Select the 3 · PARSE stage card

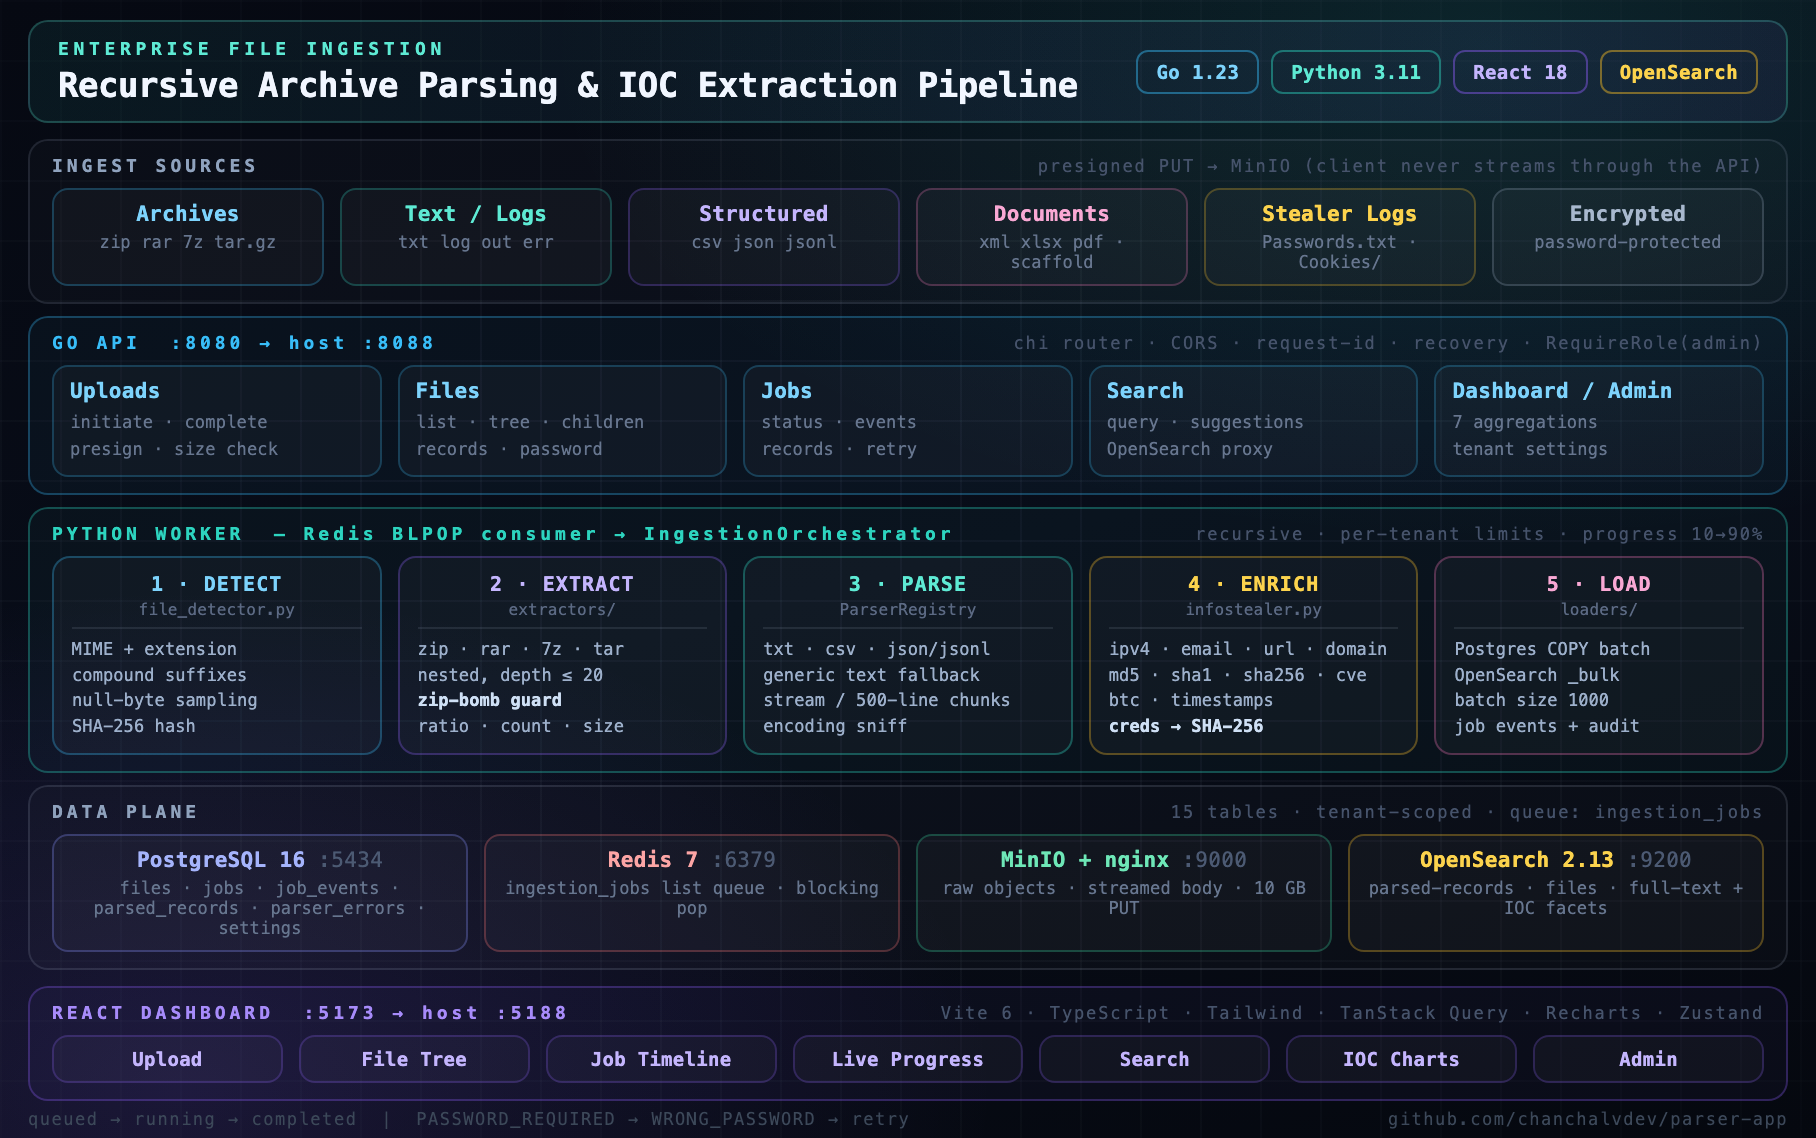[908, 655]
